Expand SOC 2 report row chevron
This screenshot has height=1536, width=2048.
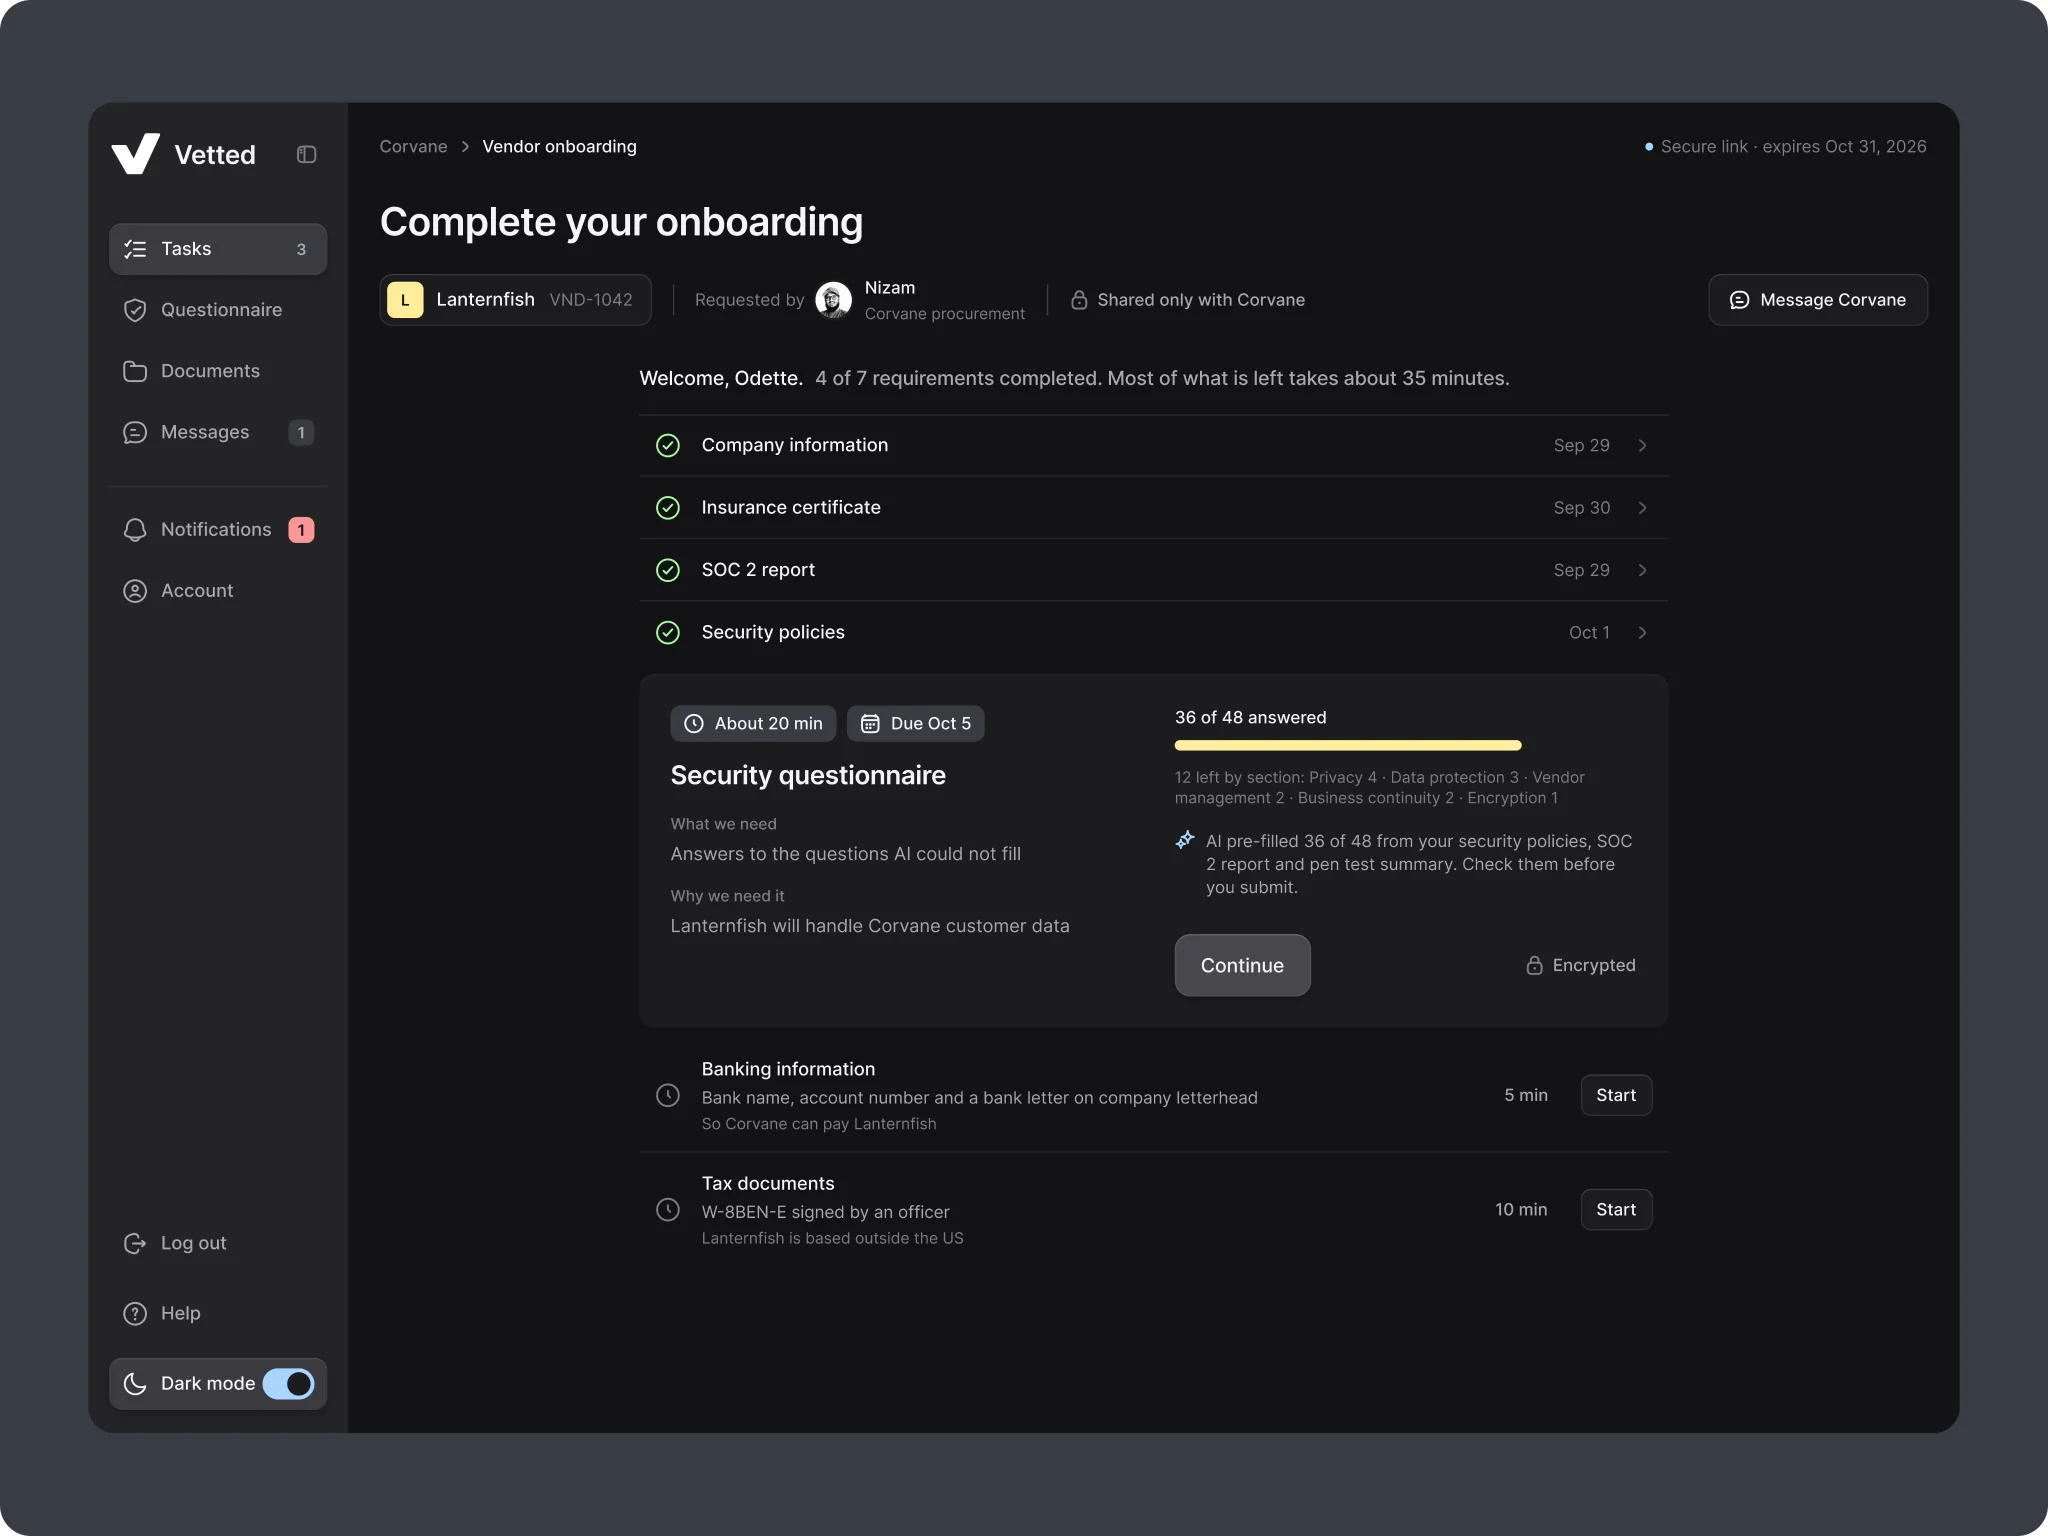[x=1642, y=570]
